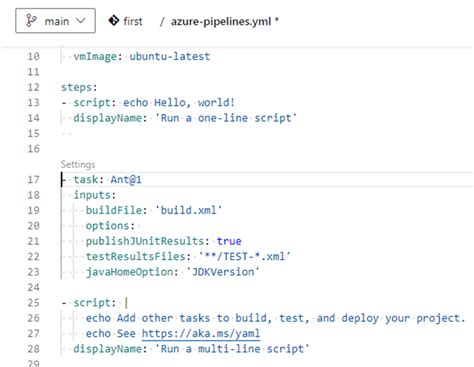Click testResultsFiles '**/TEST-*.xml' value

[245, 257]
